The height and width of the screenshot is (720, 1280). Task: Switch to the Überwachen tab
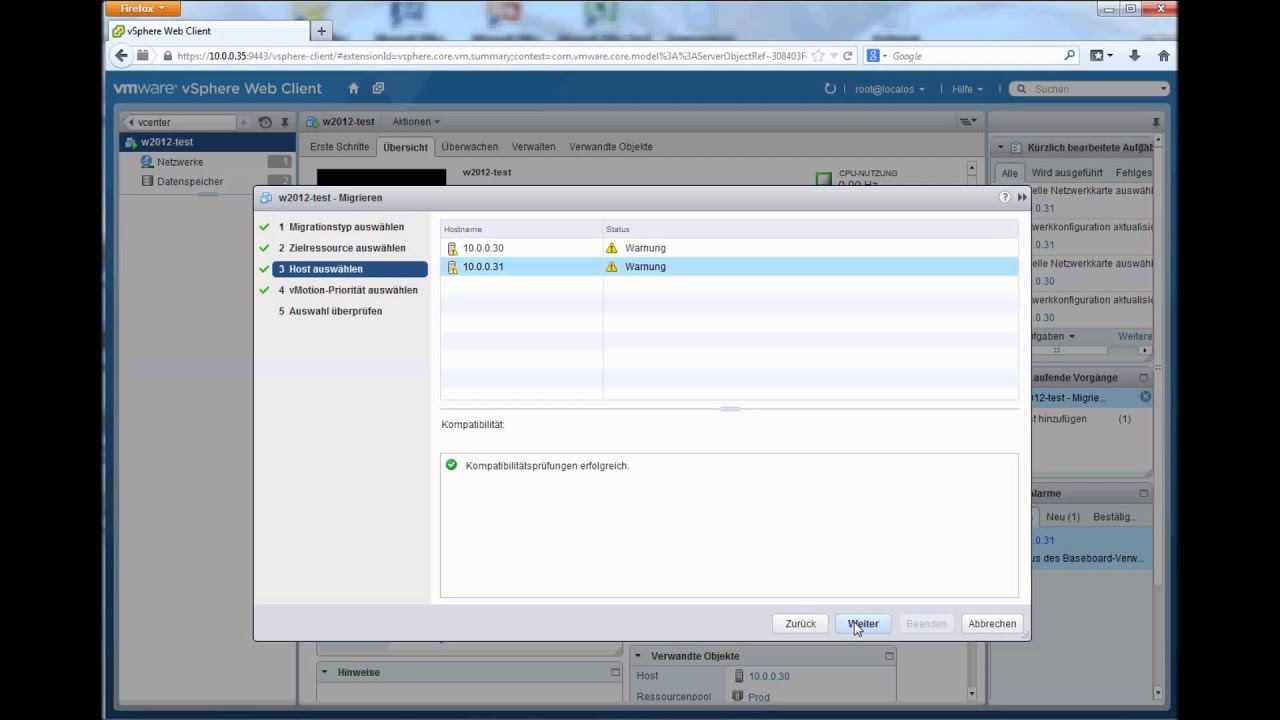469,147
